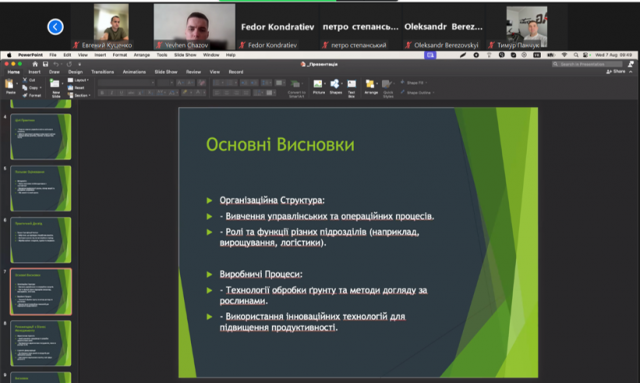The height and width of the screenshot is (383, 640).
Task: Open the Arrange menu in menu bar
Action: tap(142, 55)
